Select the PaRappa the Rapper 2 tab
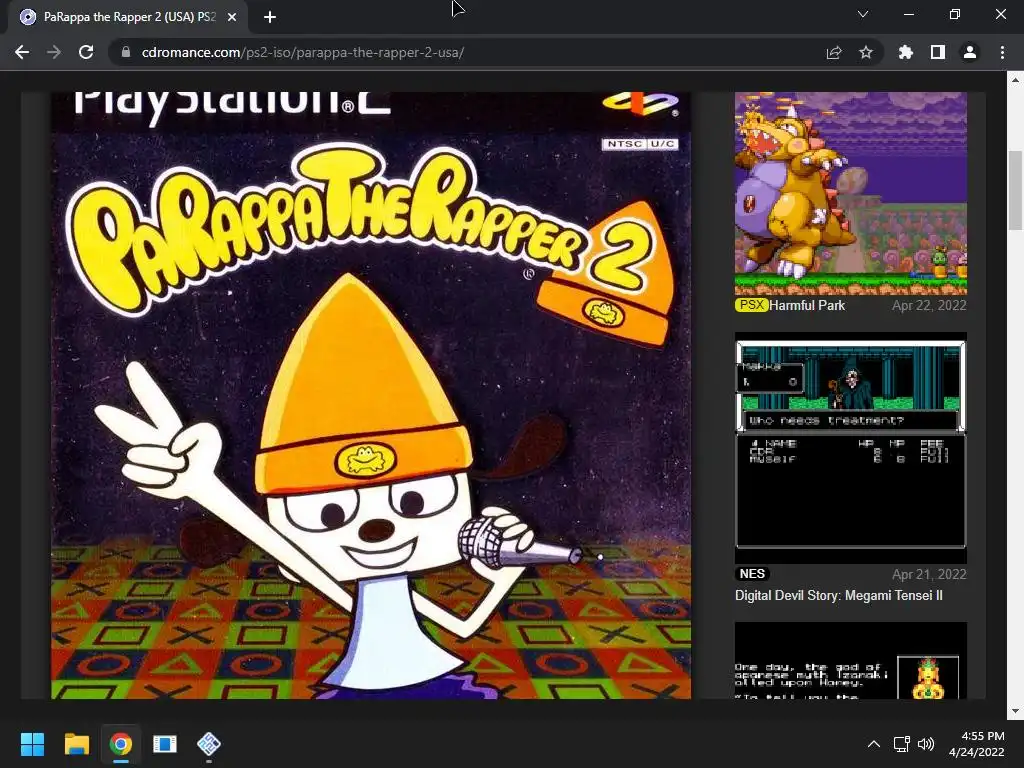1024x768 pixels. click(x=128, y=17)
